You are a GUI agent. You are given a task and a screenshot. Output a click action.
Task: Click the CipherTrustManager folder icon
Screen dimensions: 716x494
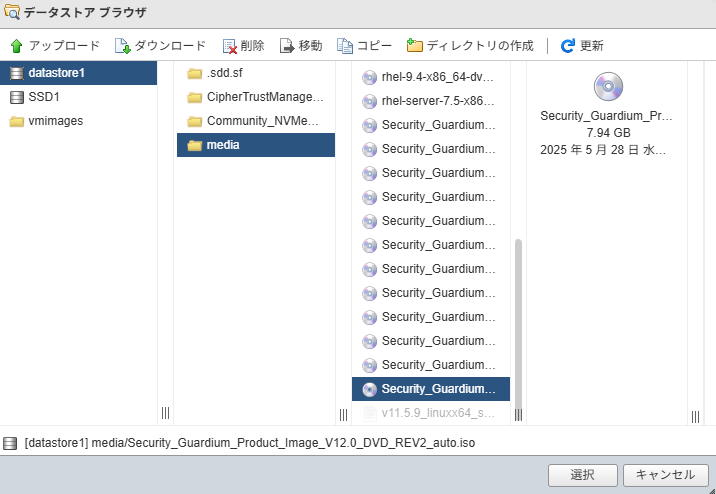click(x=195, y=97)
